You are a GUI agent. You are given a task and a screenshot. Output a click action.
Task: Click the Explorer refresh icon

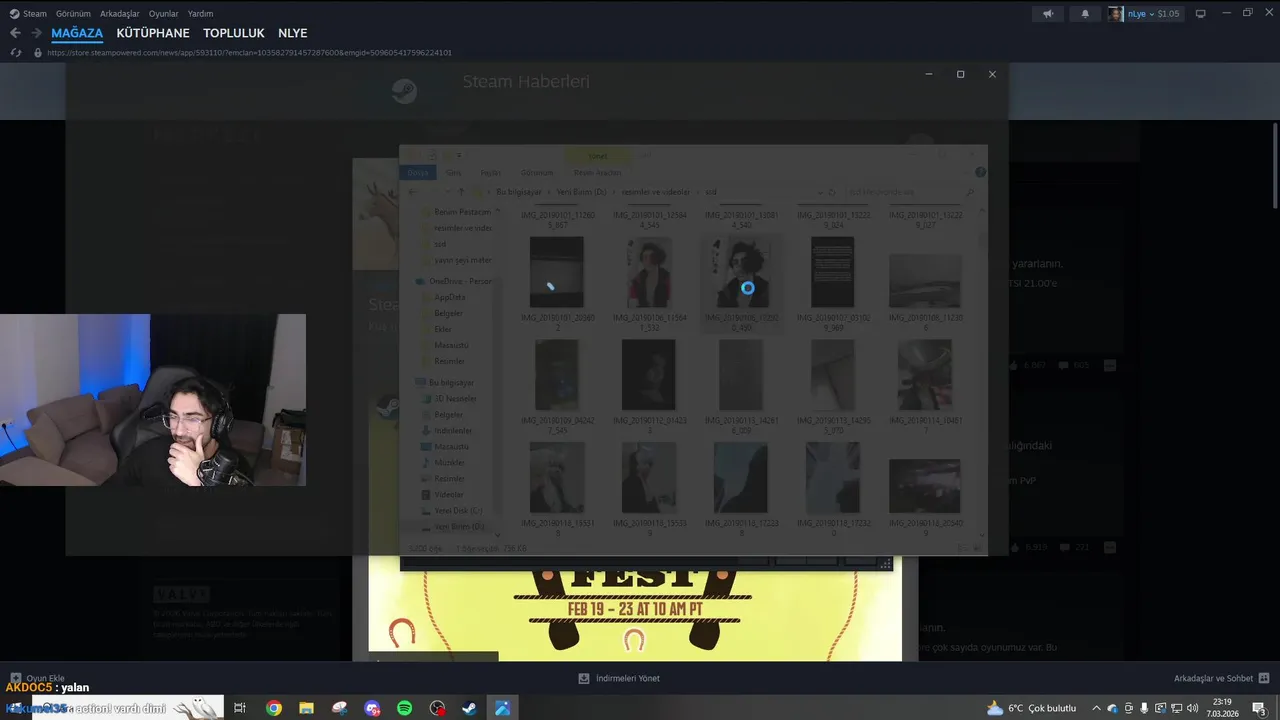click(831, 191)
